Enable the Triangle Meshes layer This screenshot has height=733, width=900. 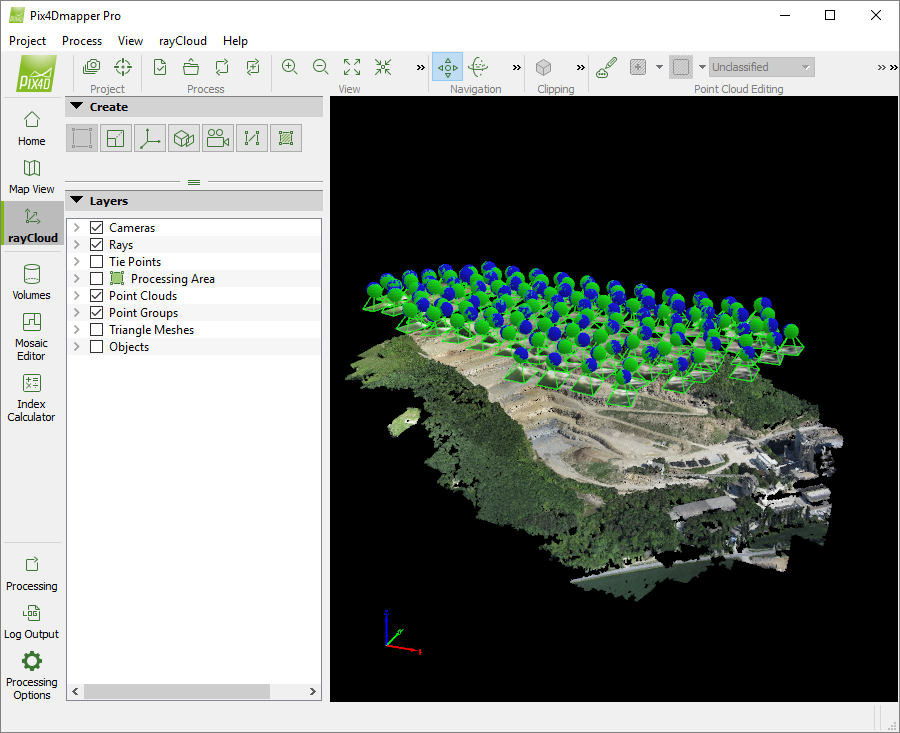95,329
